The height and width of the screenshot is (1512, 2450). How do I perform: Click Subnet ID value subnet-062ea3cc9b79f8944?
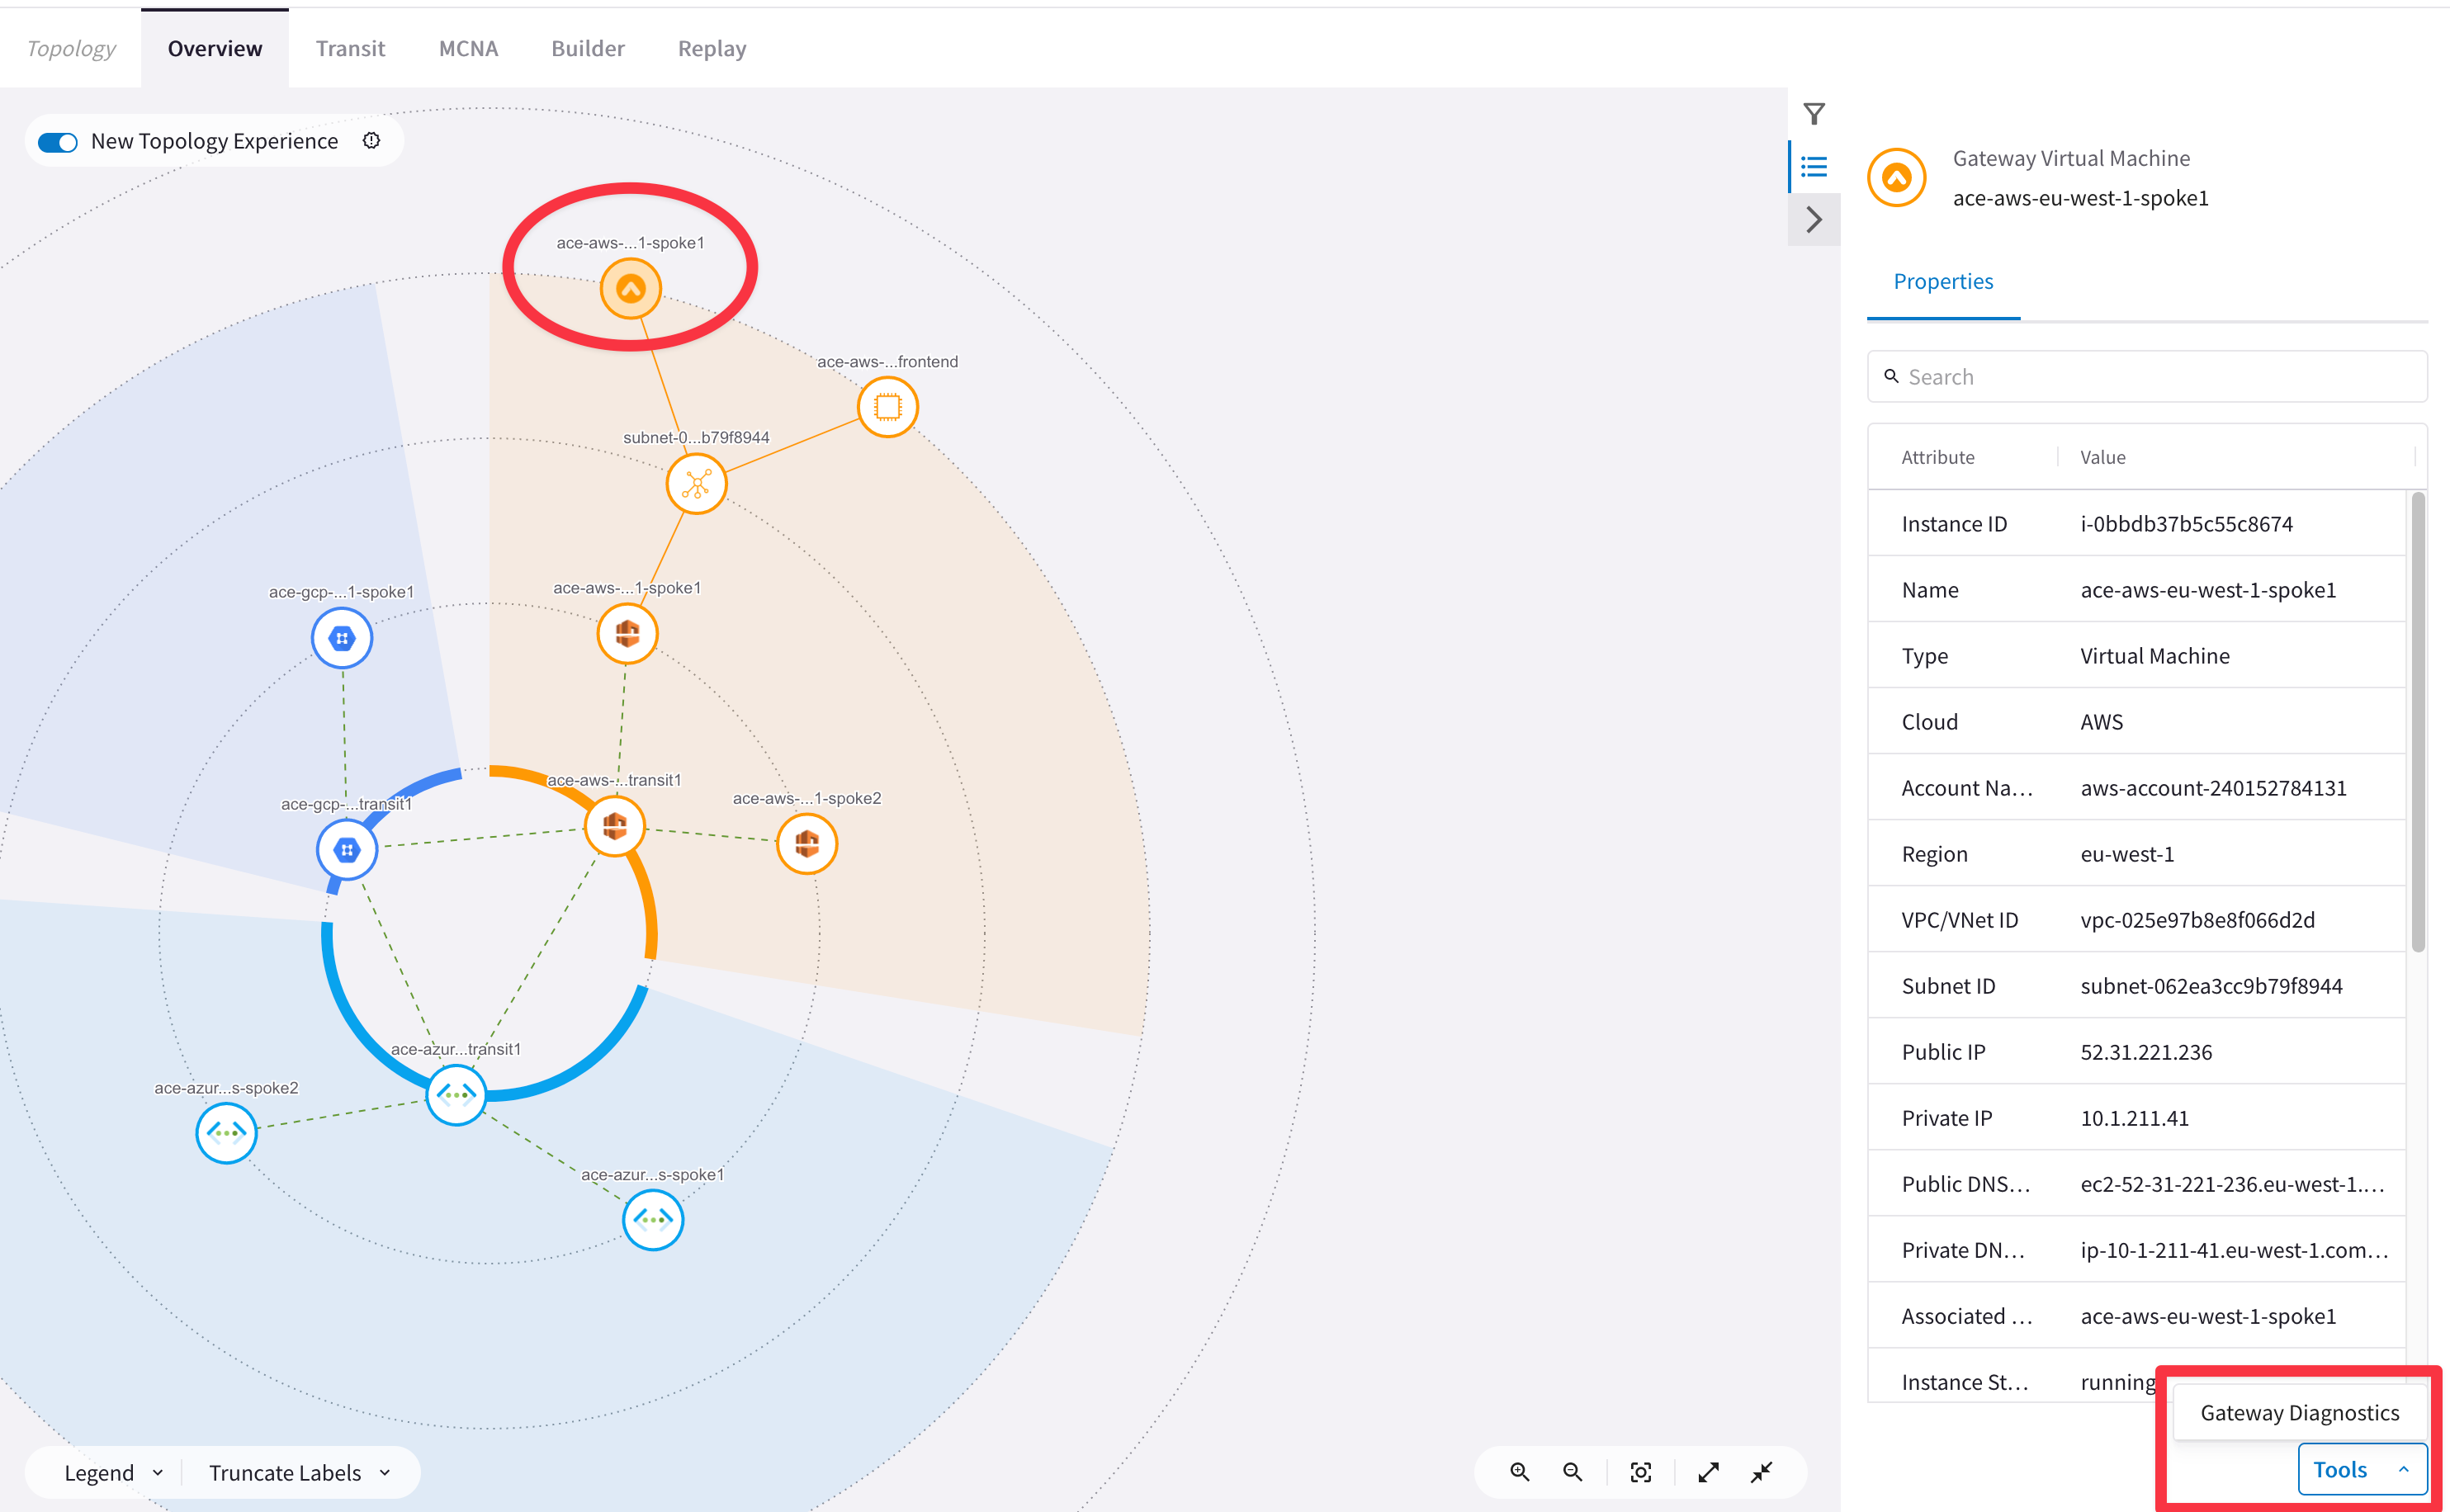(x=2211, y=986)
